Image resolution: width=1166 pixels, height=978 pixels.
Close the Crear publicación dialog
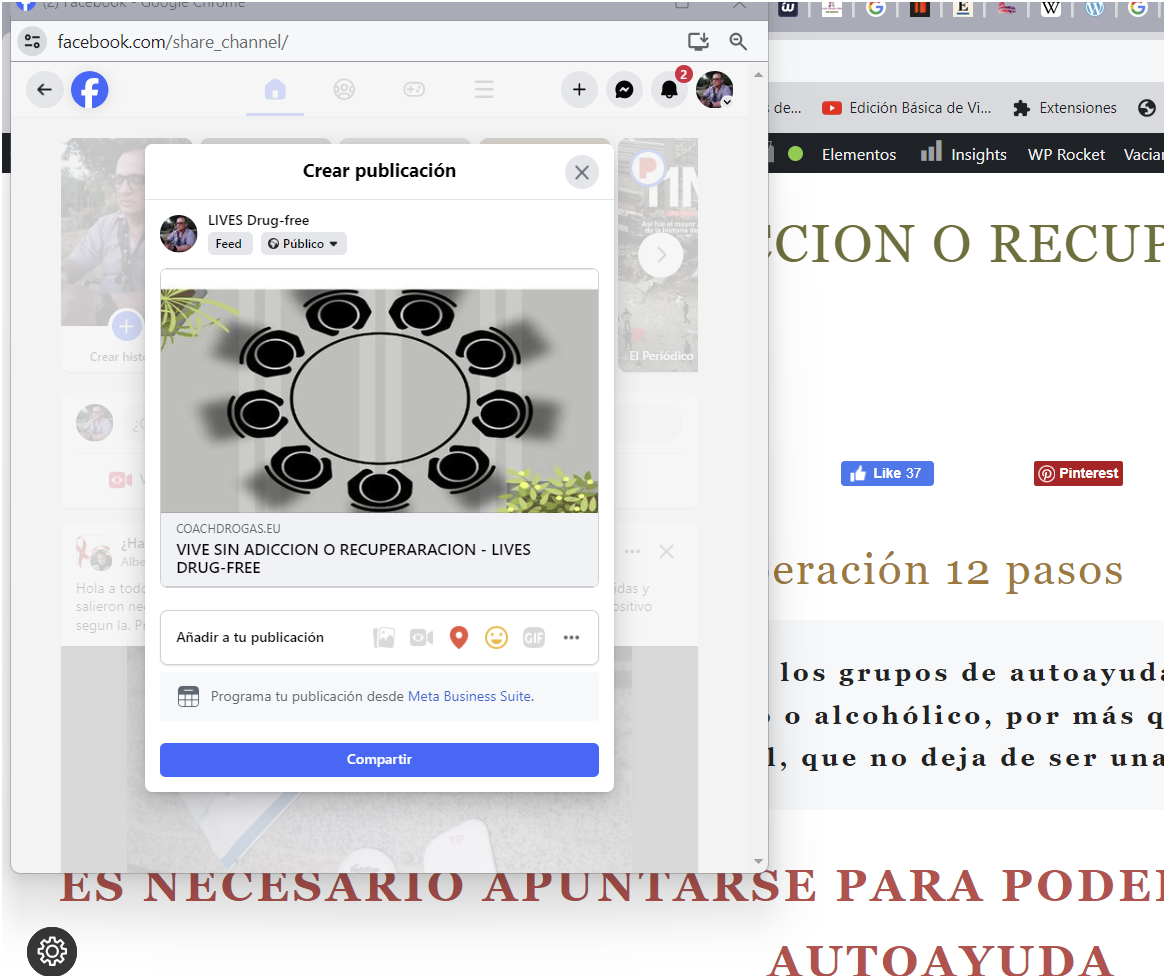(x=582, y=173)
